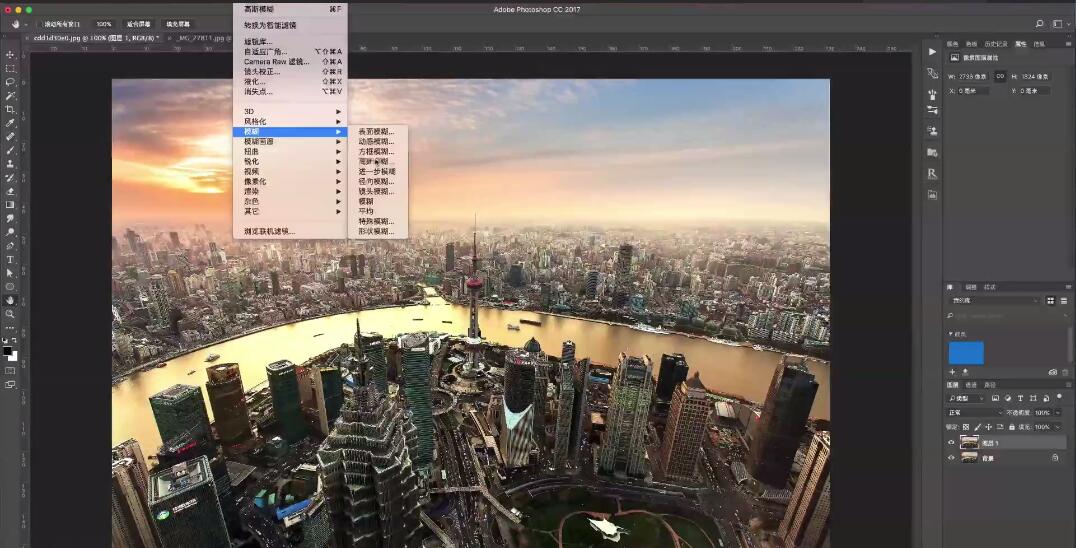Image resolution: width=1076 pixels, height=548 pixels.
Task: Open the layer filter 类型 dropdown
Action: pyautogui.click(x=967, y=398)
